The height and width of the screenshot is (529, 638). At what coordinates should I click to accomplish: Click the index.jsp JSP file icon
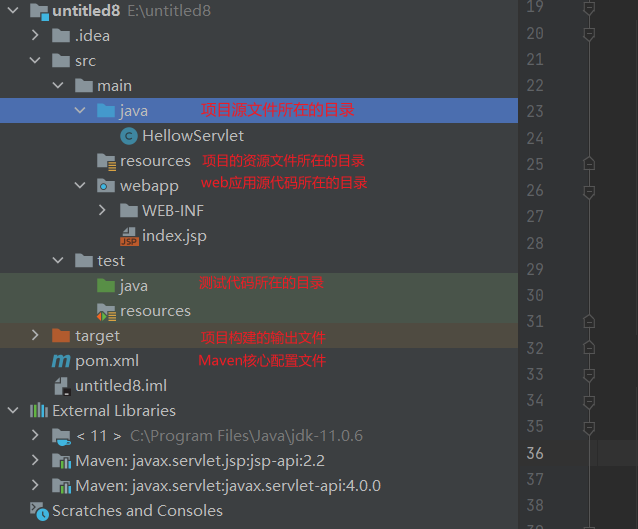click(129, 236)
